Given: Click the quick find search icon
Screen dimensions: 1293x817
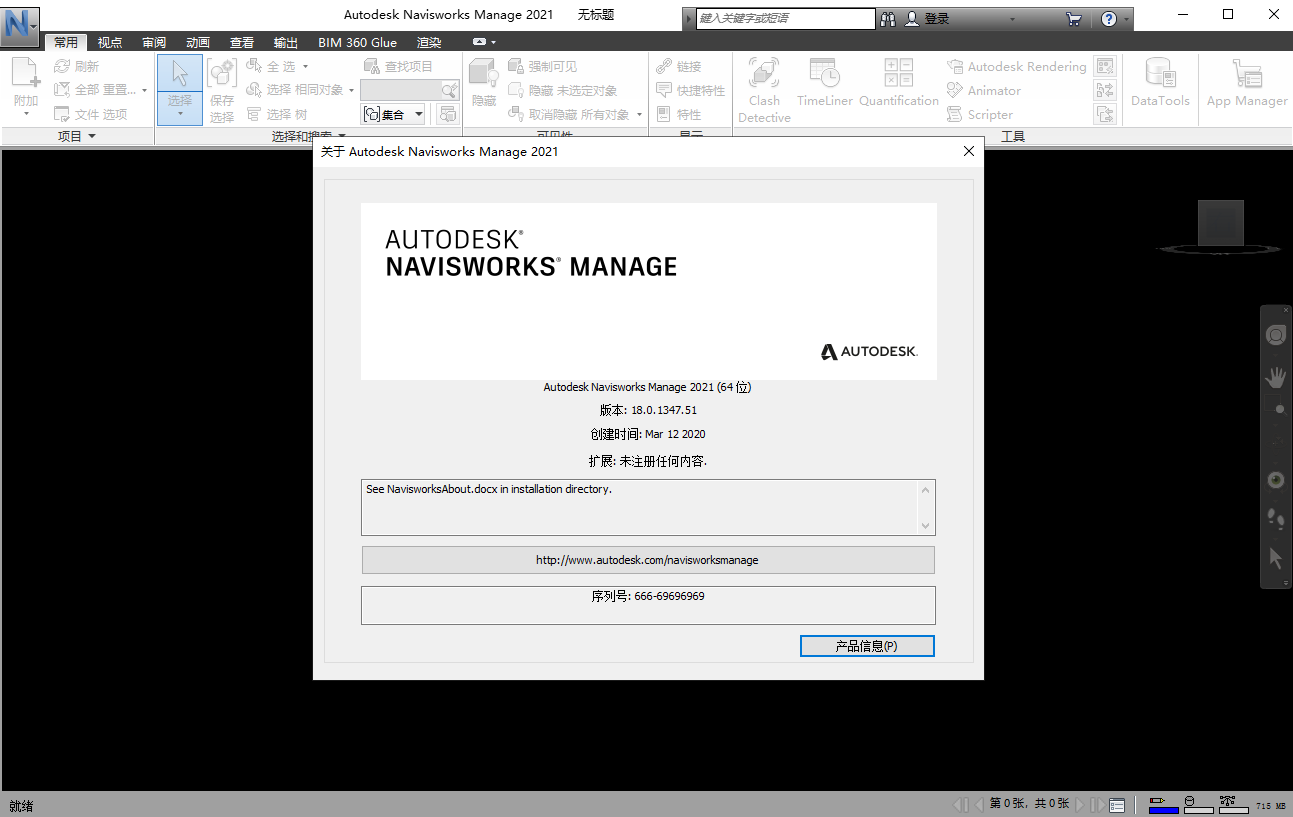Looking at the screenshot, I should (449, 90).
